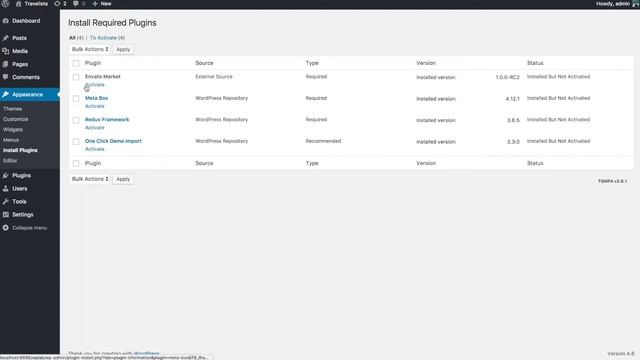Click the Envato Market plugin name
The image size is (640, 360).
[103, 77]
